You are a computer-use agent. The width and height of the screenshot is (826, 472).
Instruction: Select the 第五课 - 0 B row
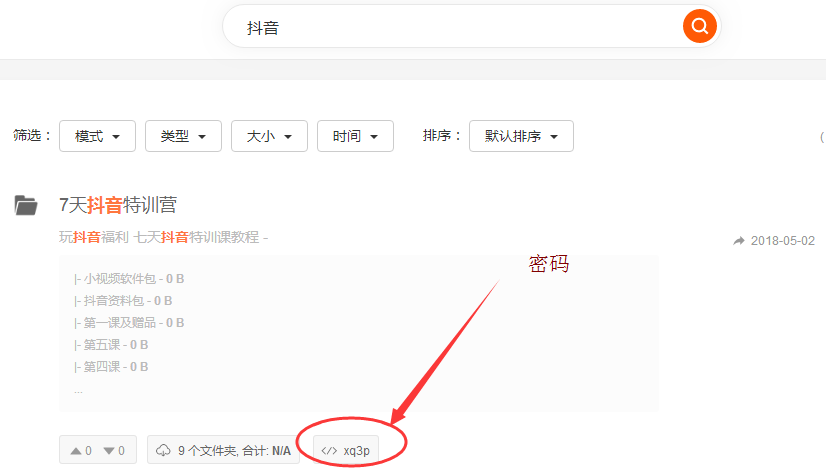point(111,345)
